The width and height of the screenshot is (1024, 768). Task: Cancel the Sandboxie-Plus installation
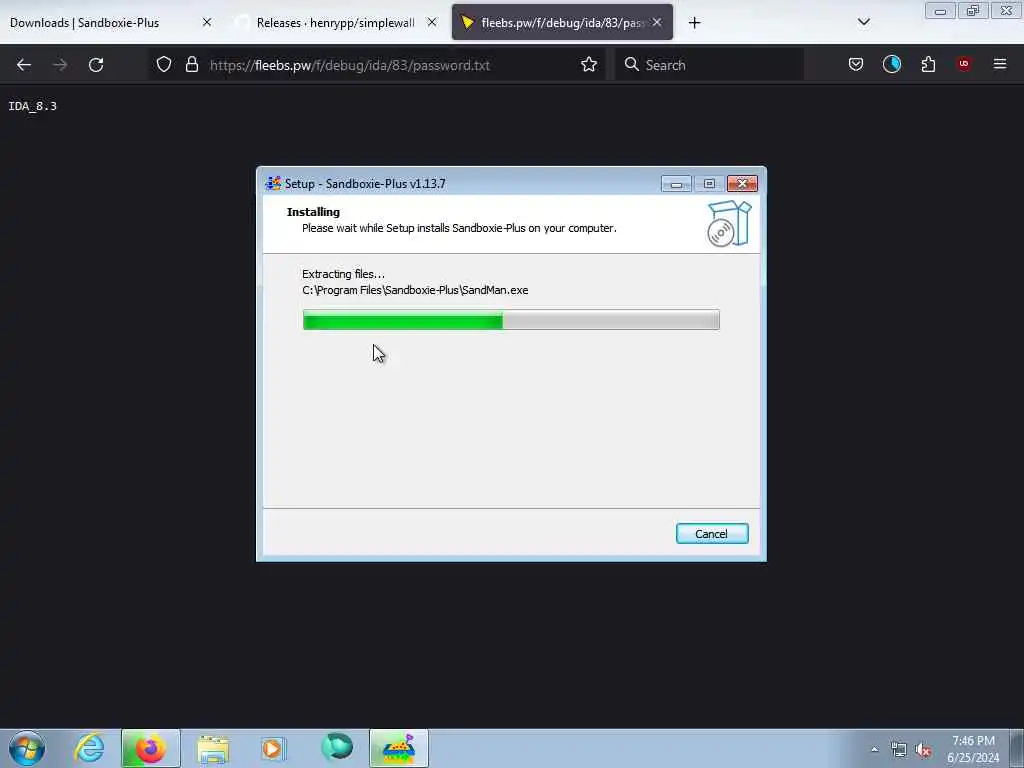pyautogui.click(x=712, y=534)
